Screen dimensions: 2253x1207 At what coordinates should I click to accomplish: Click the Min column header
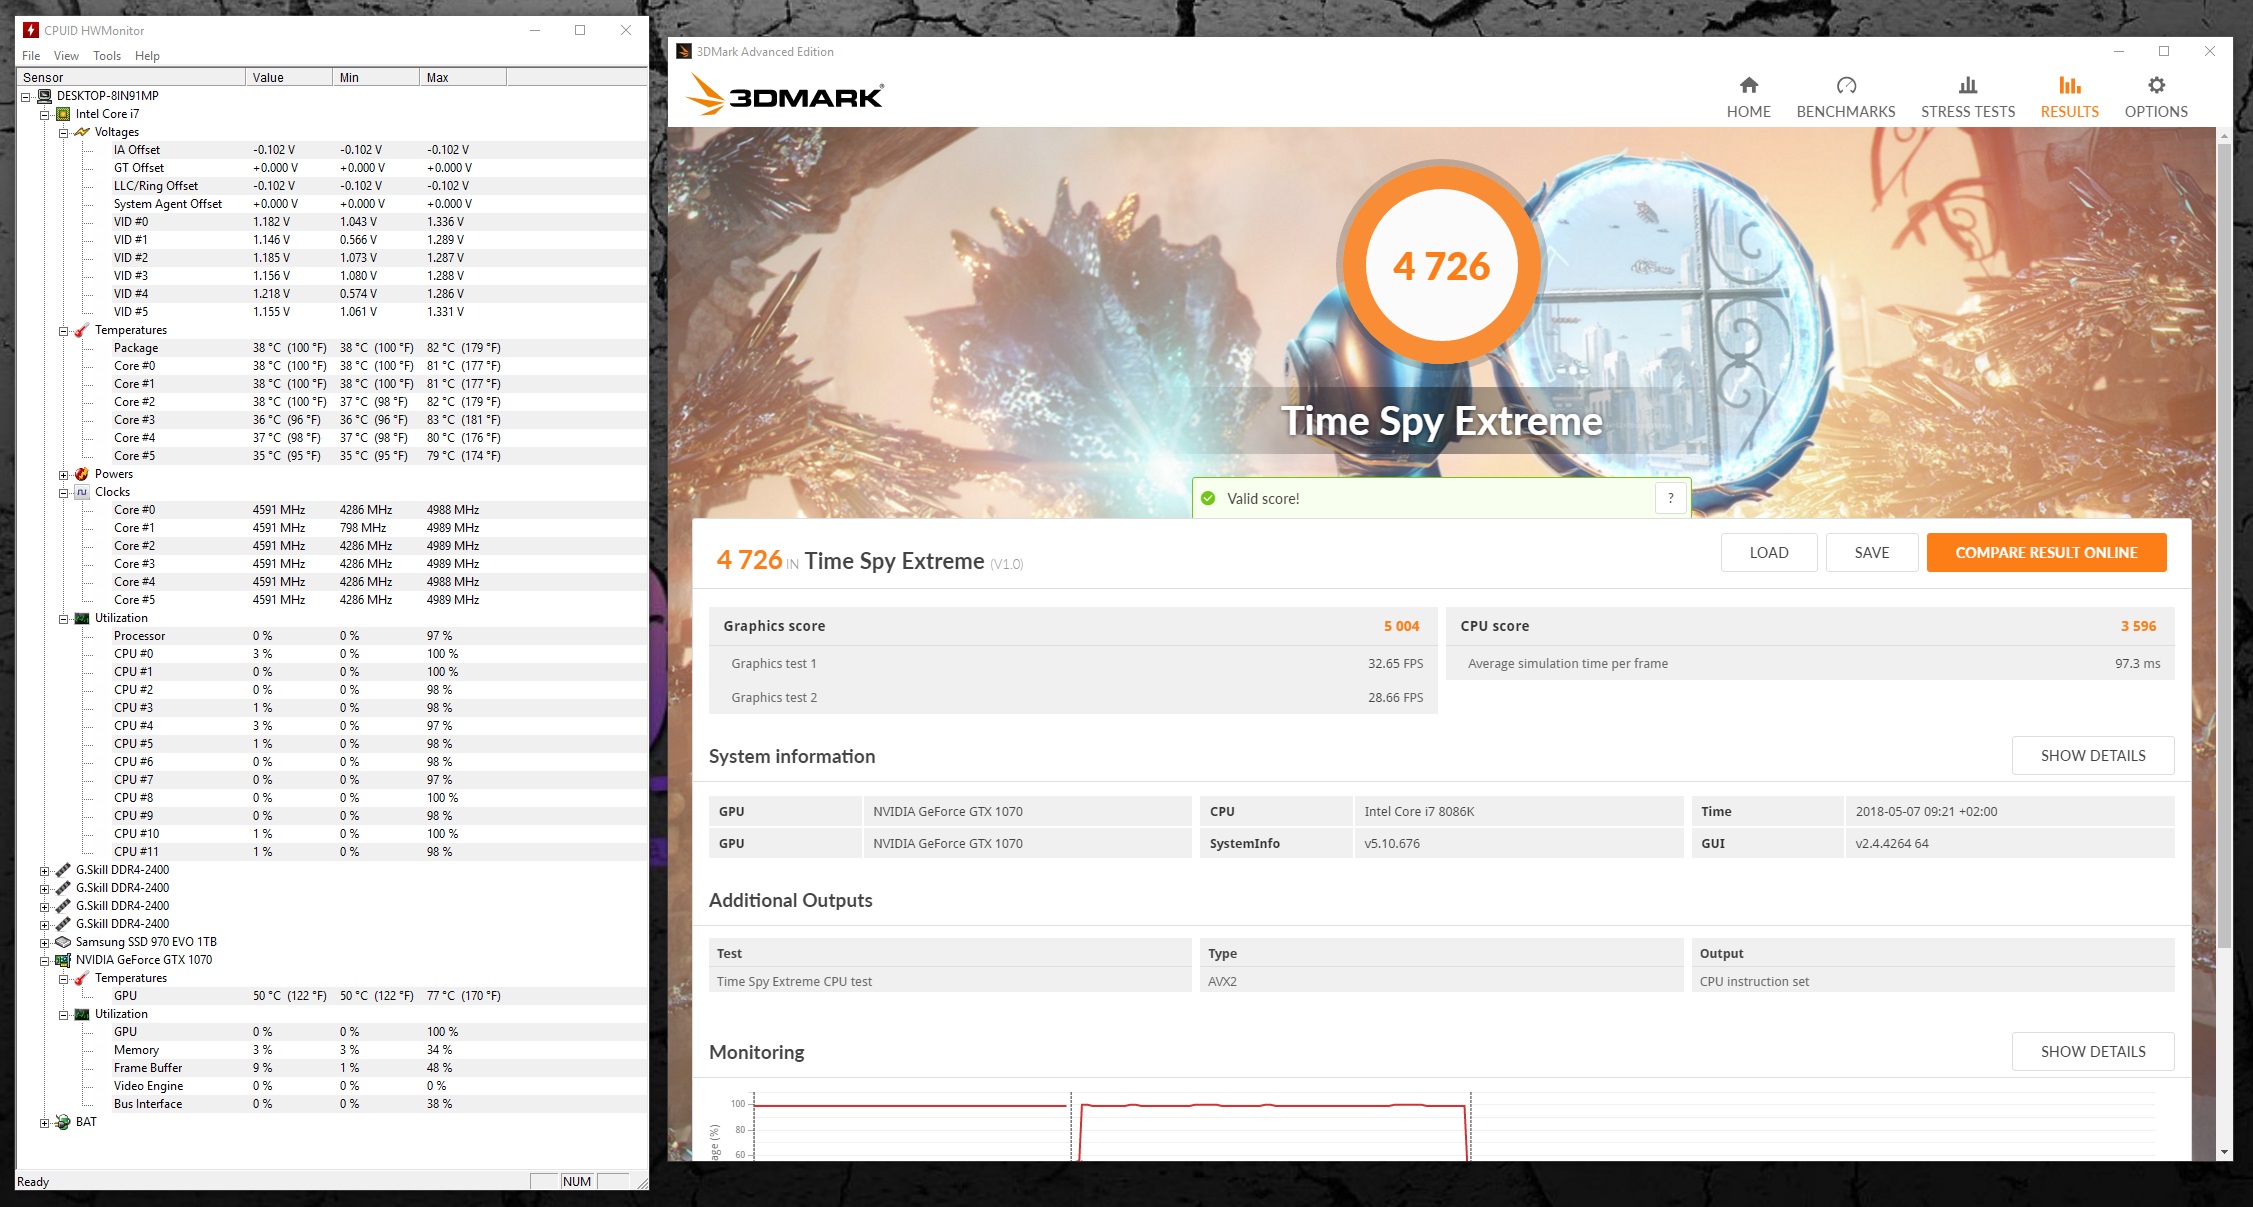pos(376,77)
